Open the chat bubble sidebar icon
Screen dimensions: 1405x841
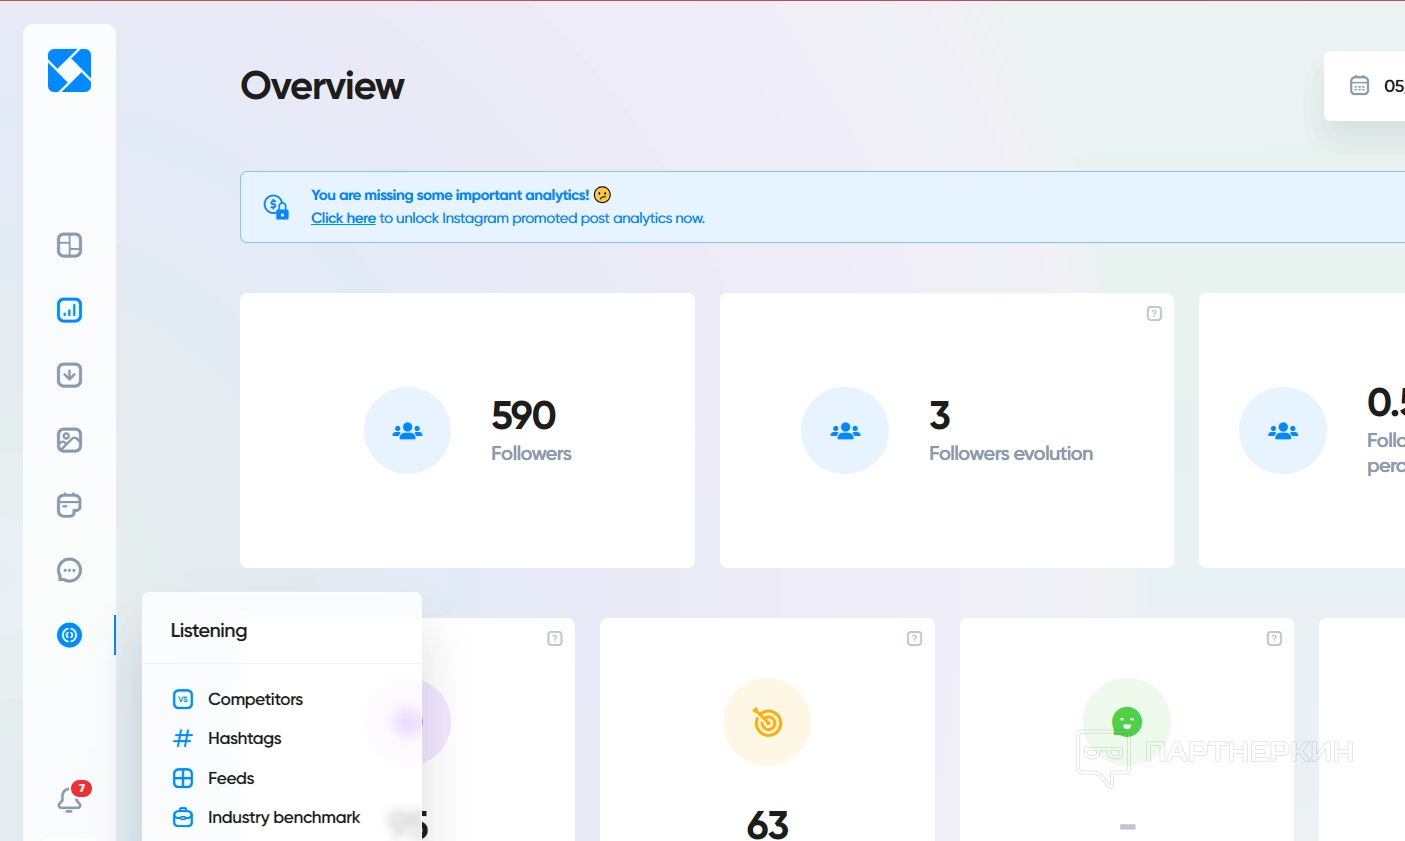(x=69, y=570)
